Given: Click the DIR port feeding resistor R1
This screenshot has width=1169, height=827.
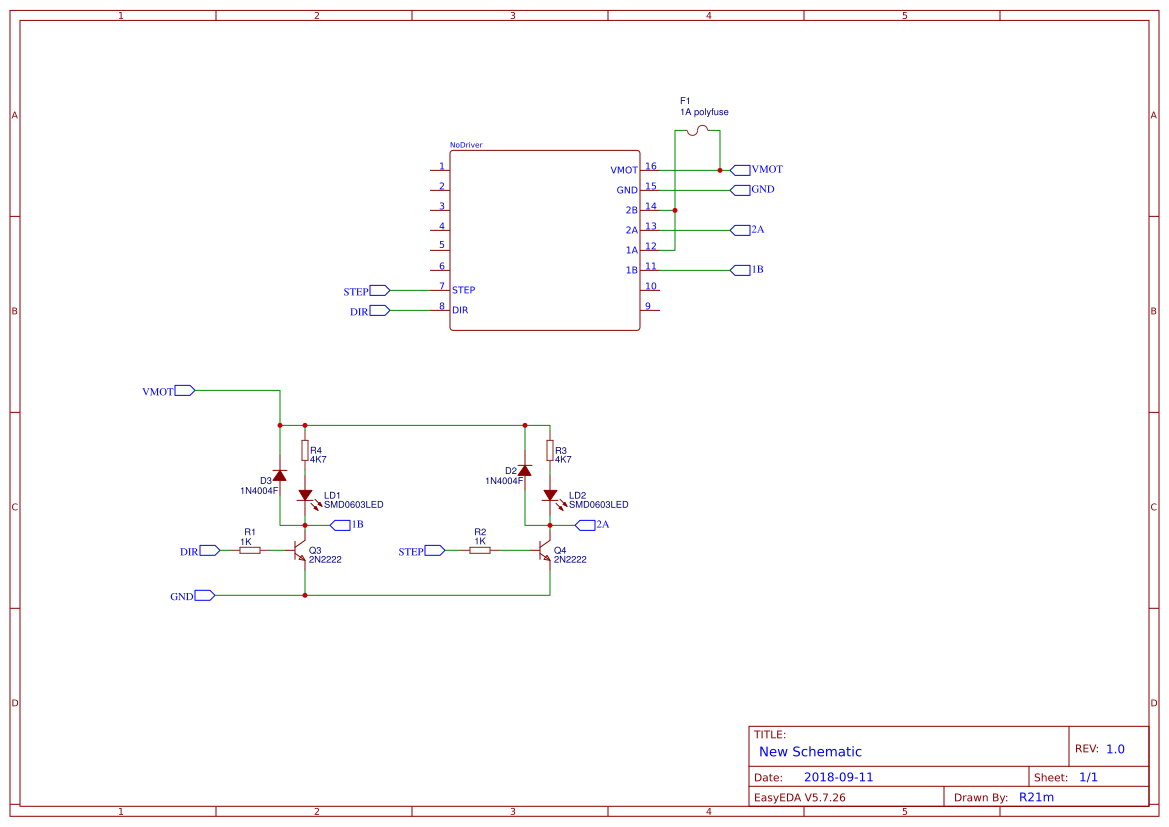Looking at the screenshot, I should click(x=209, y=550).
